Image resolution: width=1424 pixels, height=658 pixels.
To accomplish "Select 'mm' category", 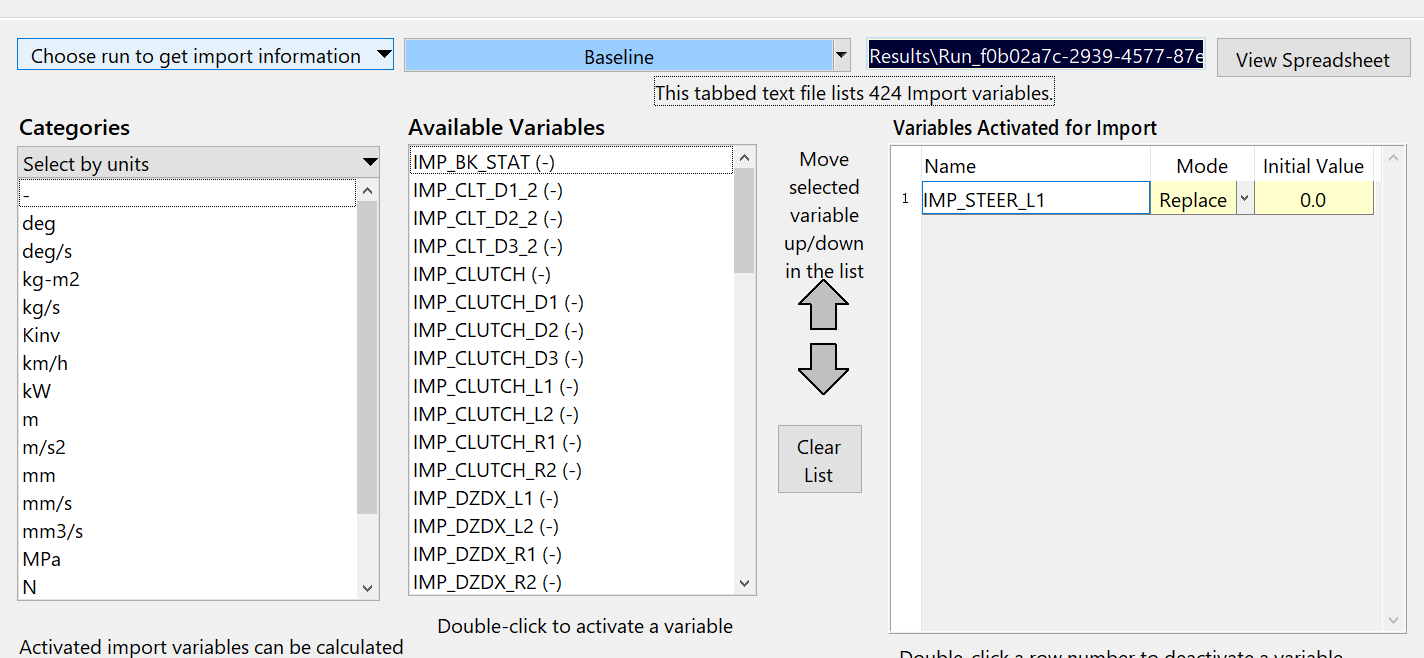I will (x=187, y=475).
